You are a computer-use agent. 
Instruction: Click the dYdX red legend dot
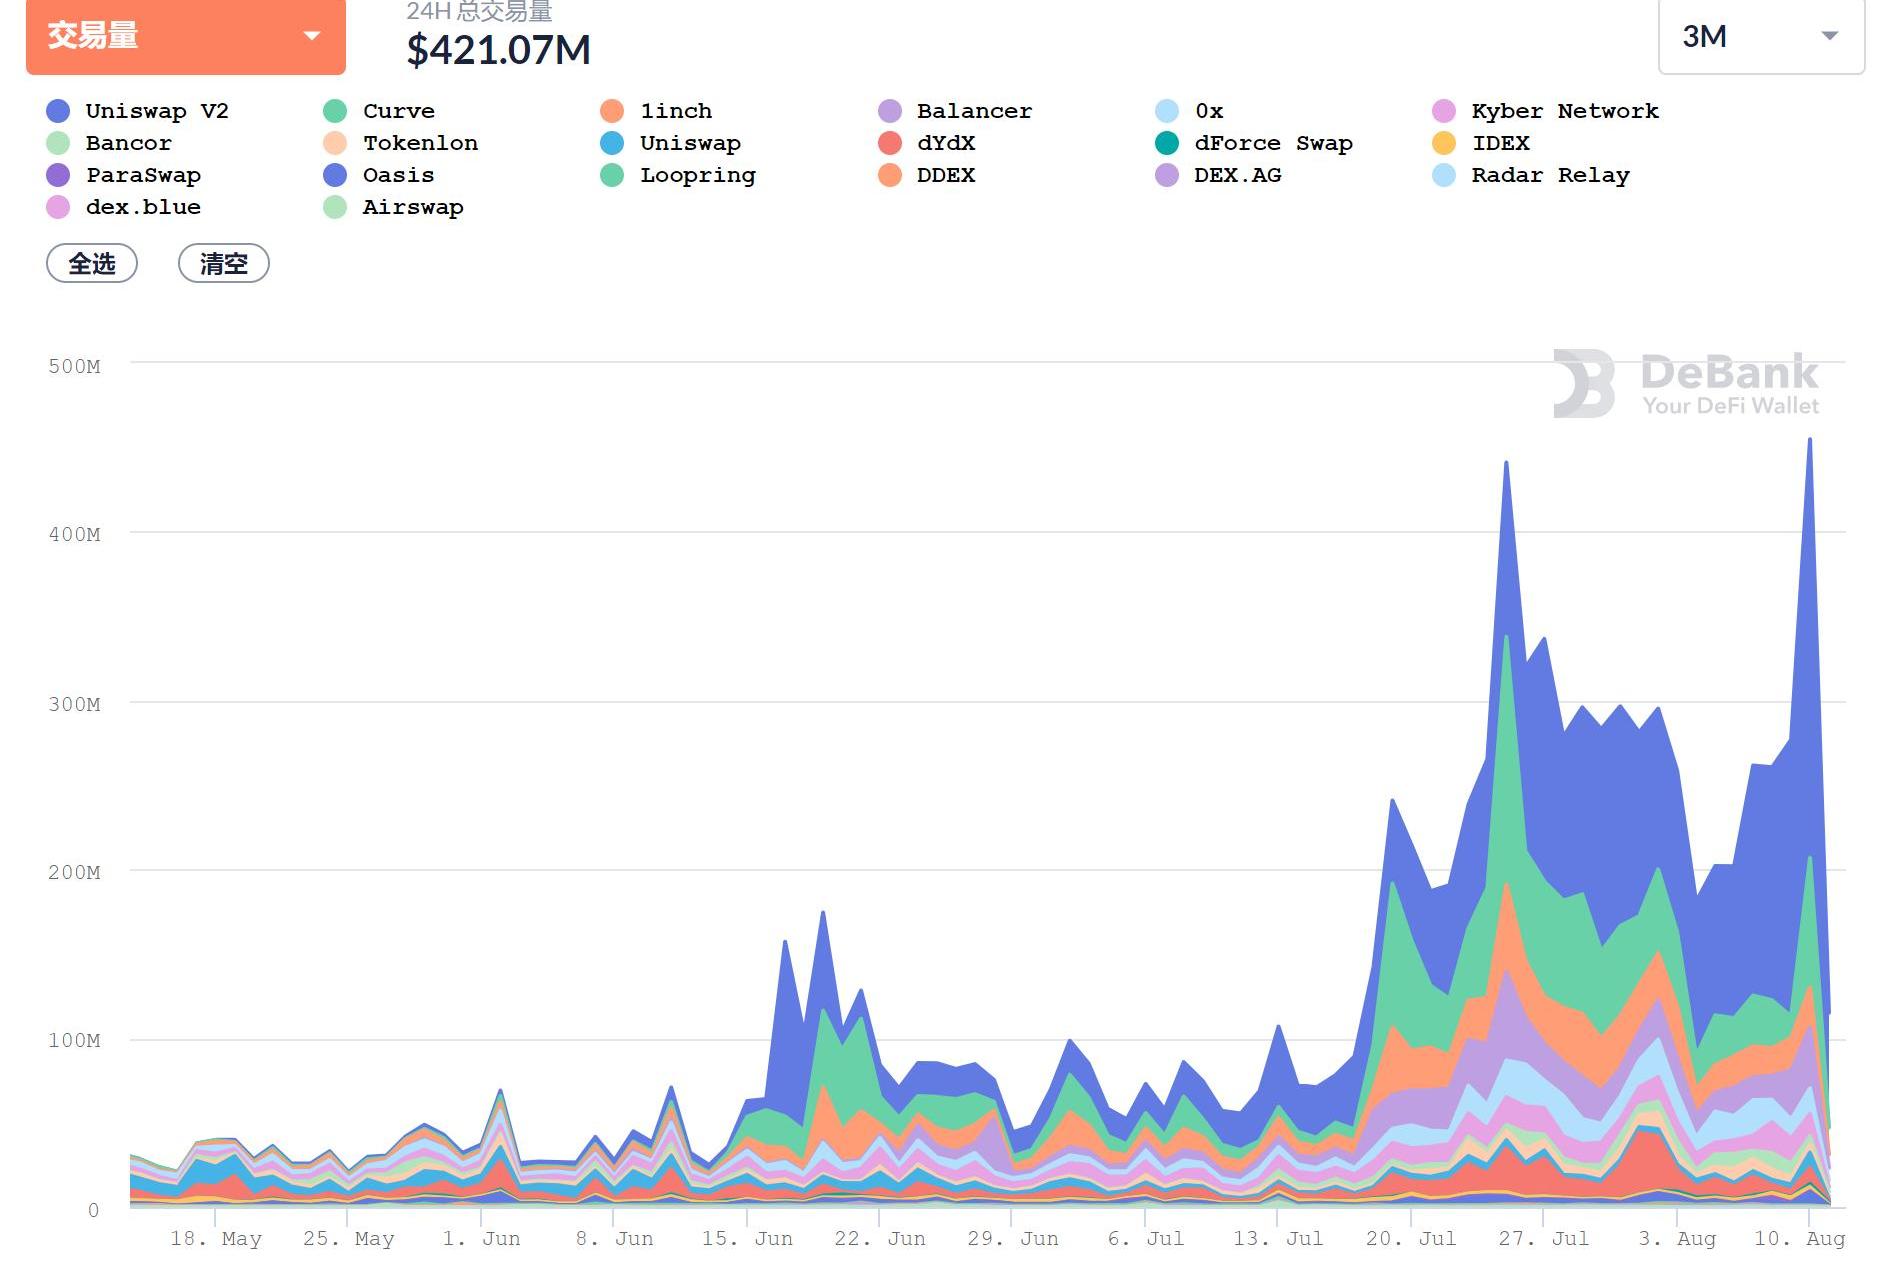[890, 143]
